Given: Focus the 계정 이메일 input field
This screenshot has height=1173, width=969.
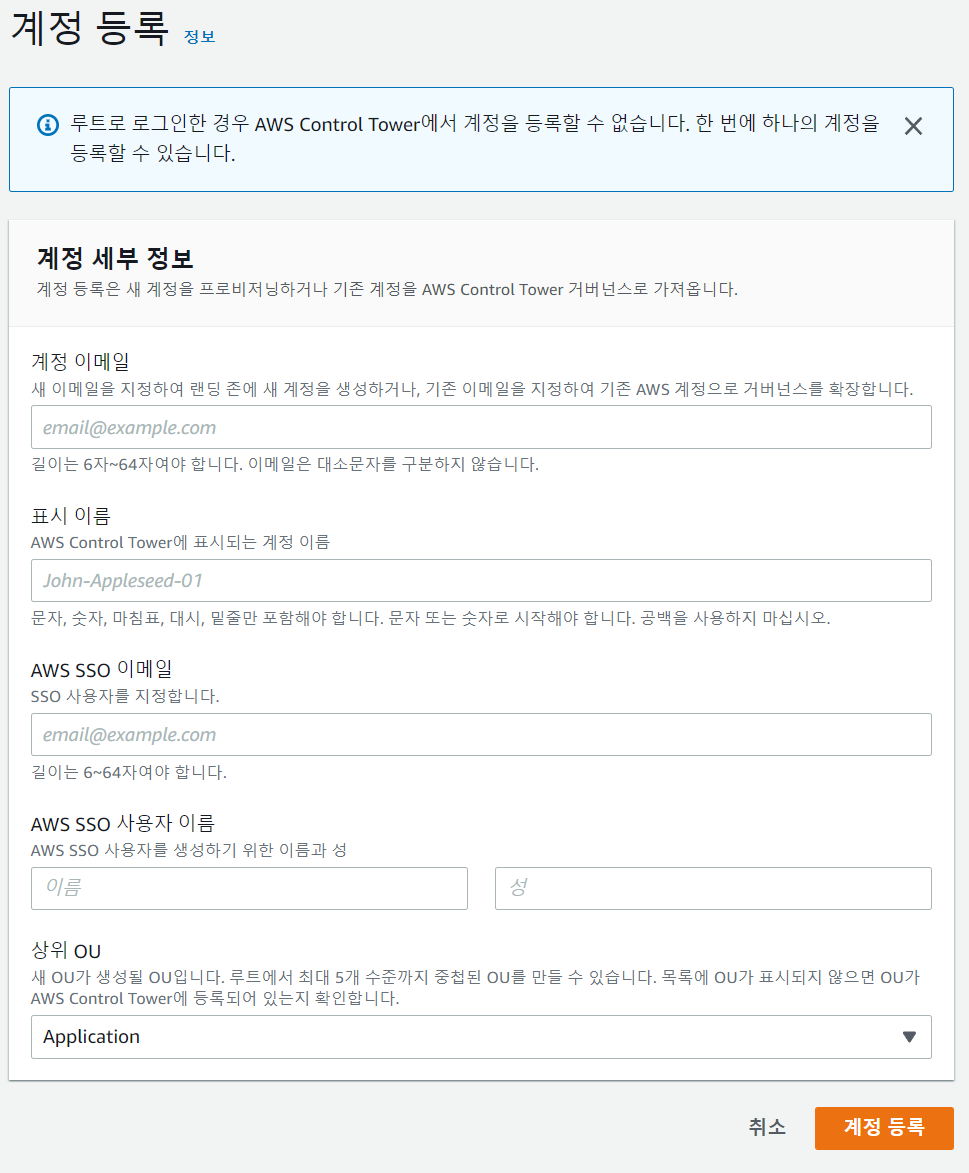Looking at the screenshot, I should coord(481,427).
